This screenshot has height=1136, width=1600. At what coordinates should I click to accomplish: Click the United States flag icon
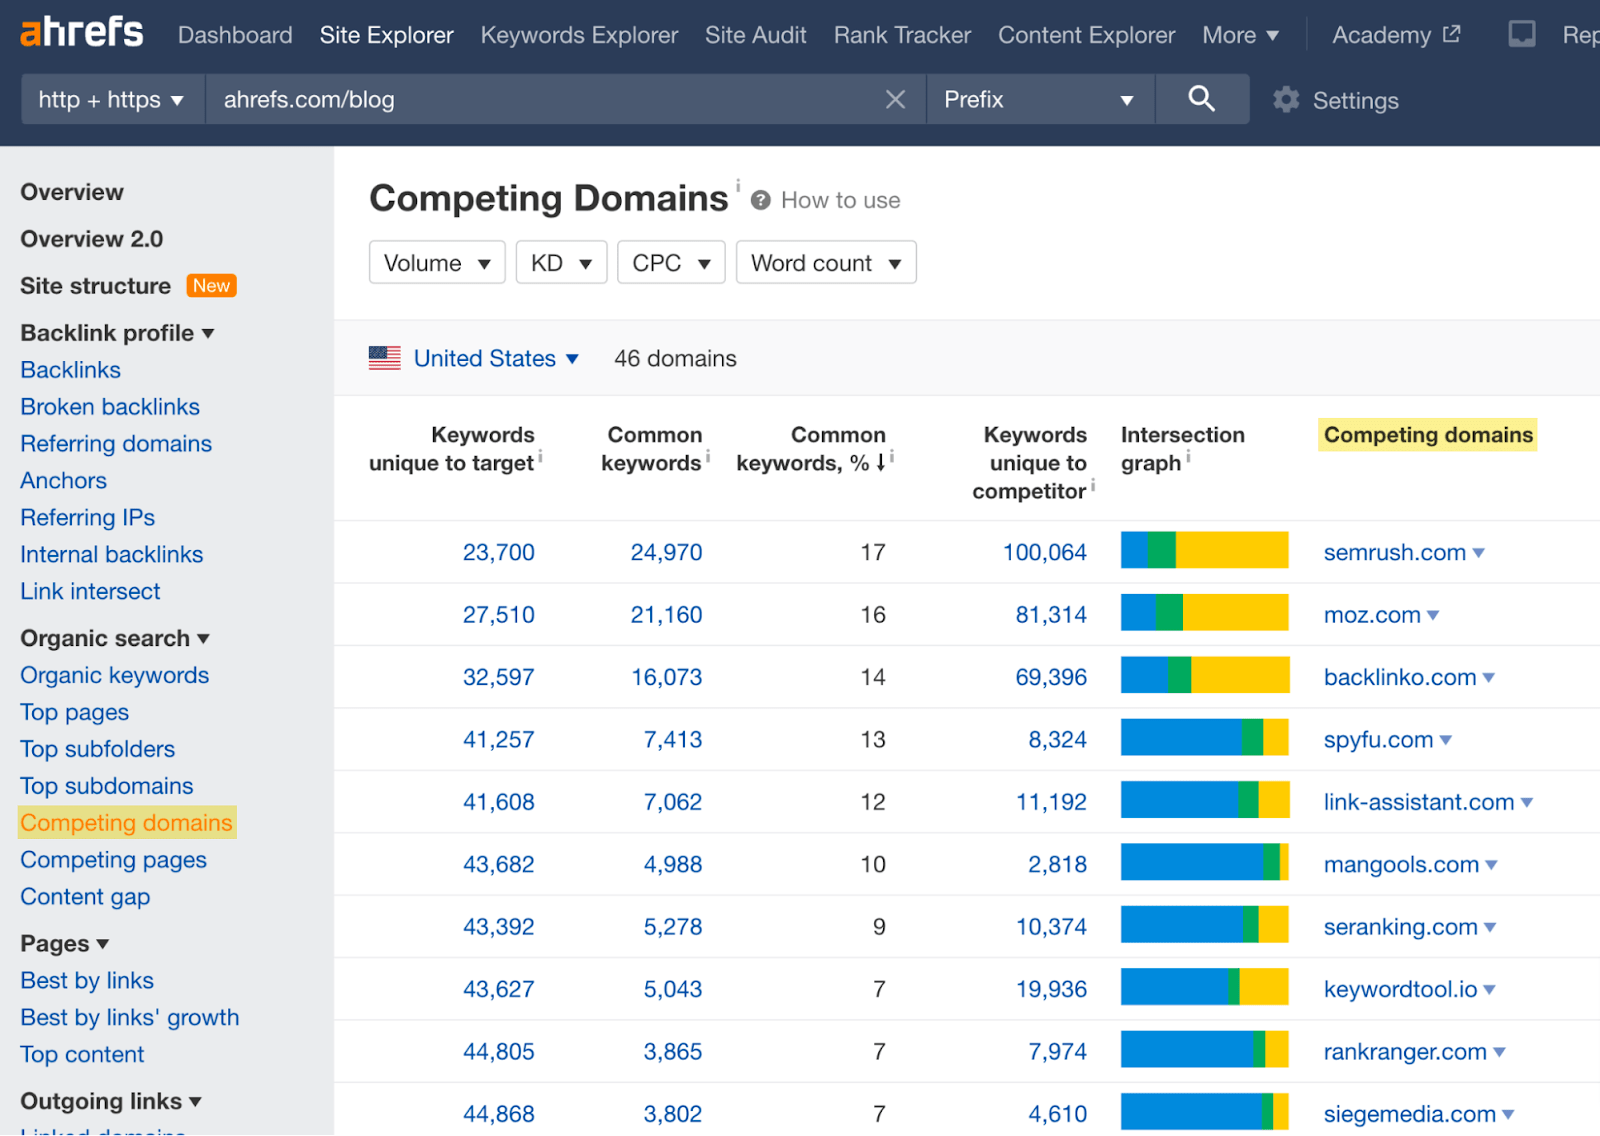(x=385, y=358)
